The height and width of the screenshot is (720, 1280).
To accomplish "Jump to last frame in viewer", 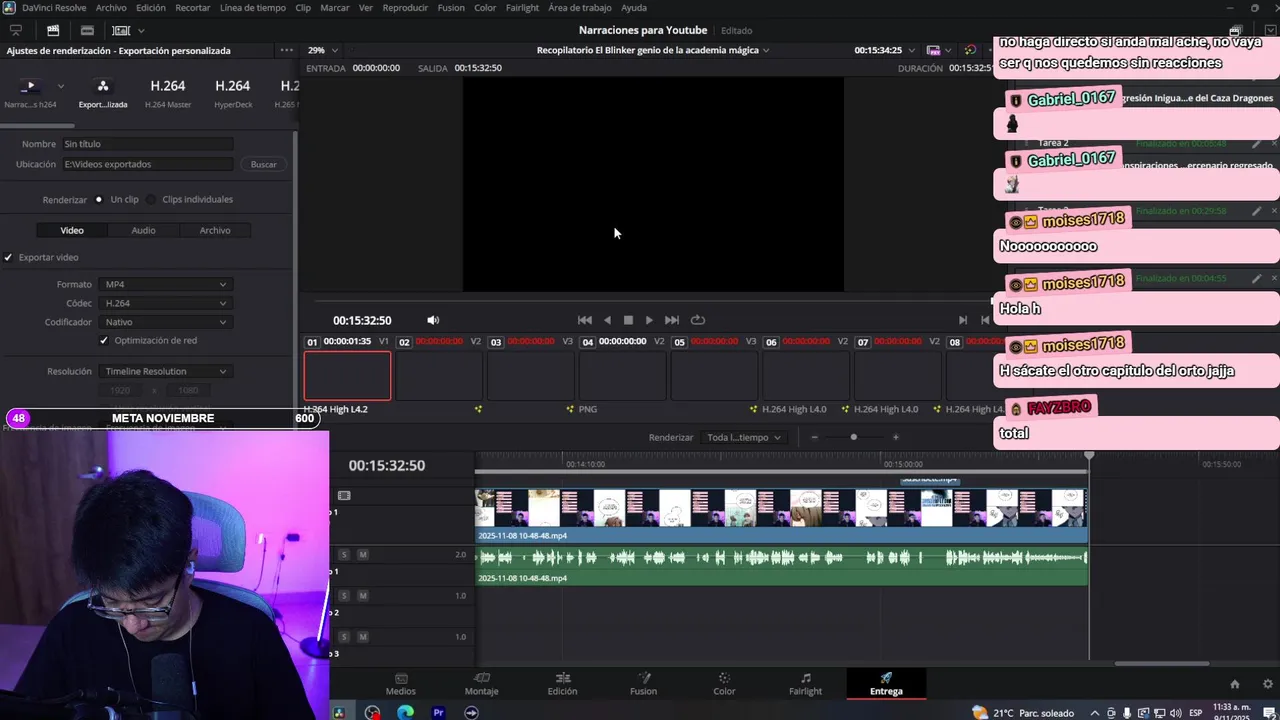I will tap(672, 320).
